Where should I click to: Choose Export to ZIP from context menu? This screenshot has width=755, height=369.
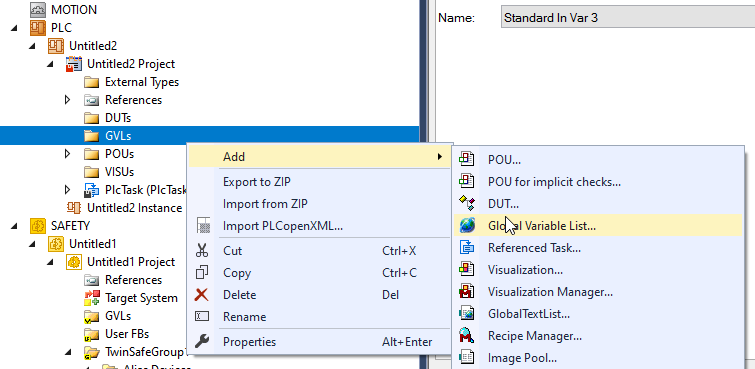point(257,182)
